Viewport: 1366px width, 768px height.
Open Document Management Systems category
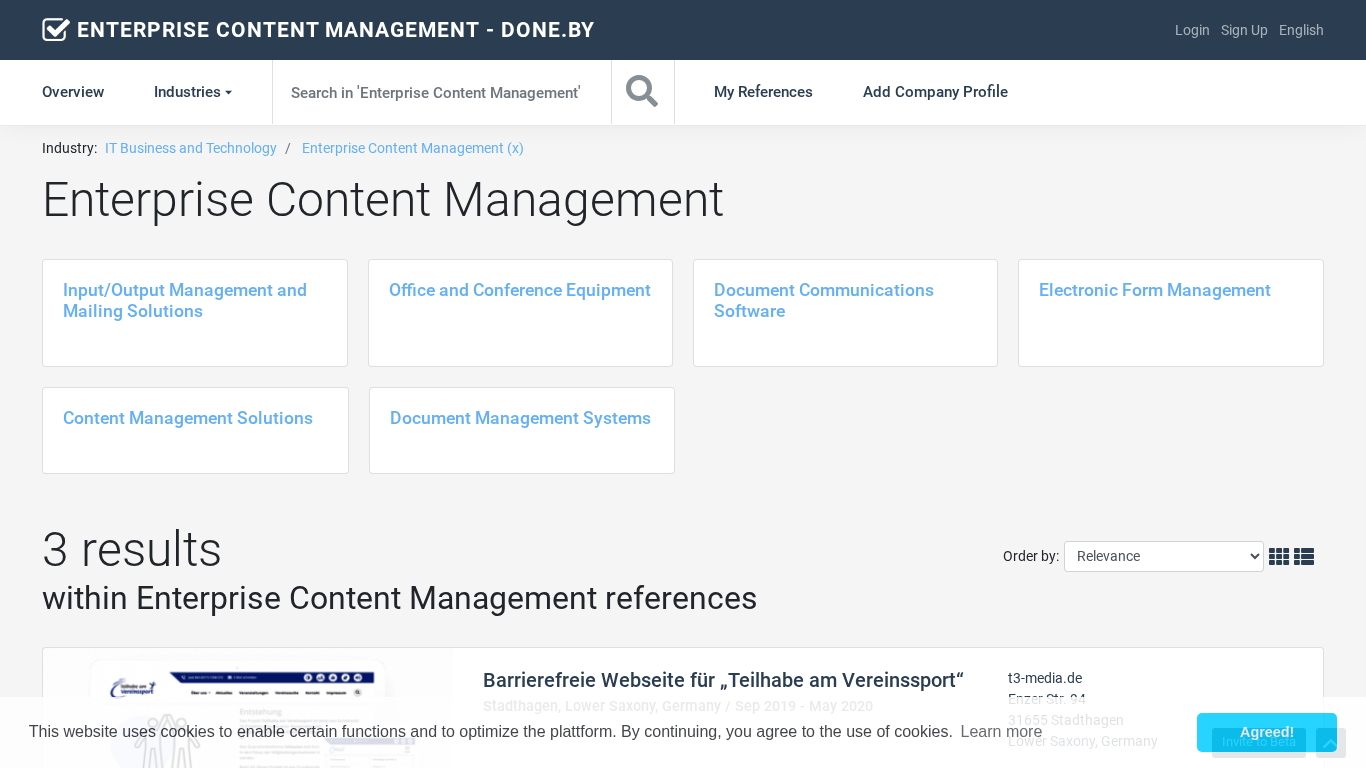pos(520,418)
